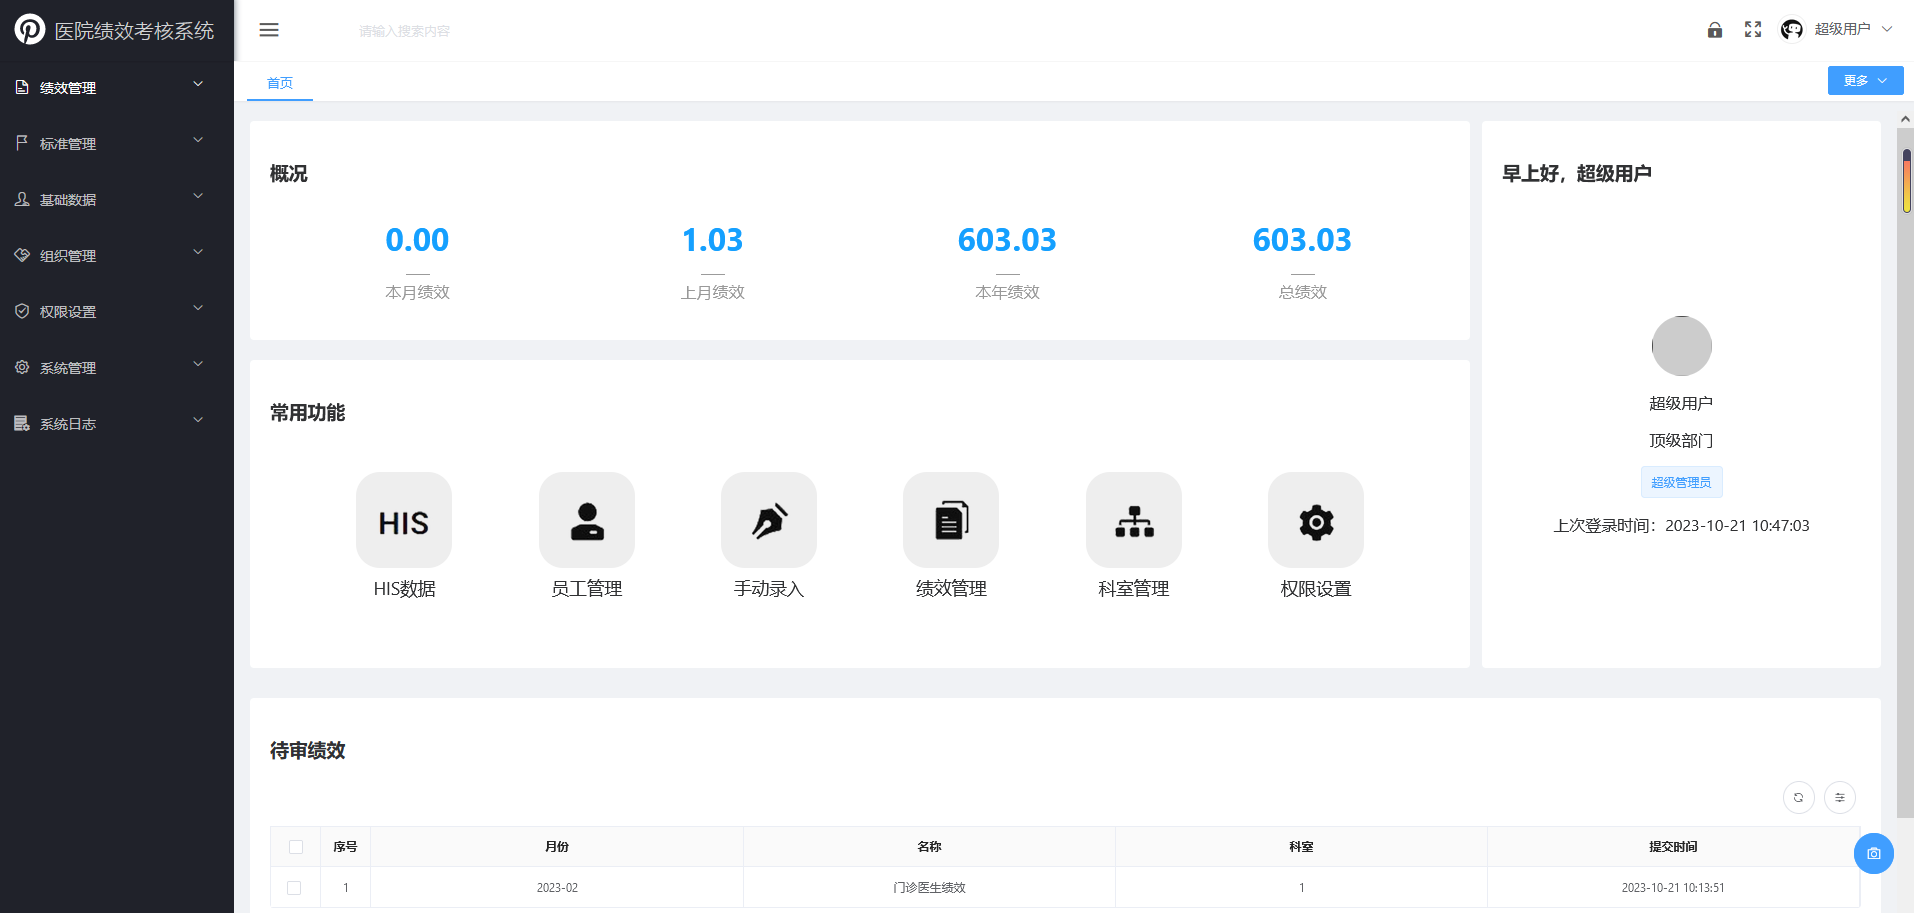Open the 更多 dropdown button
Viewport: 1914px width, 913px height.
click(1866, 81)
